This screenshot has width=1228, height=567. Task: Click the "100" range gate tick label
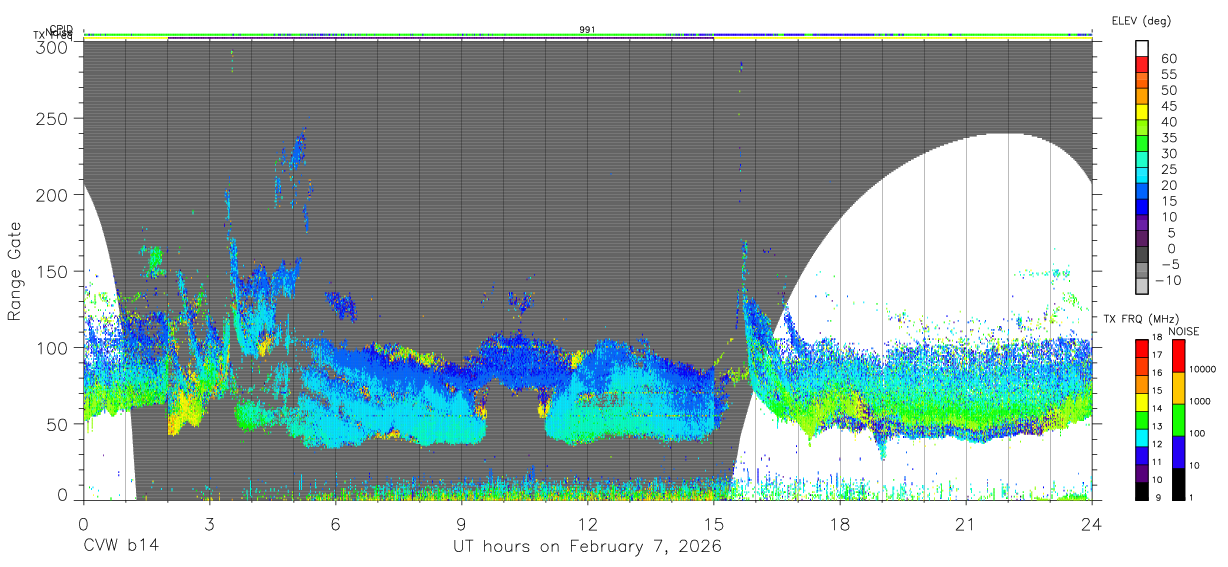54,347
